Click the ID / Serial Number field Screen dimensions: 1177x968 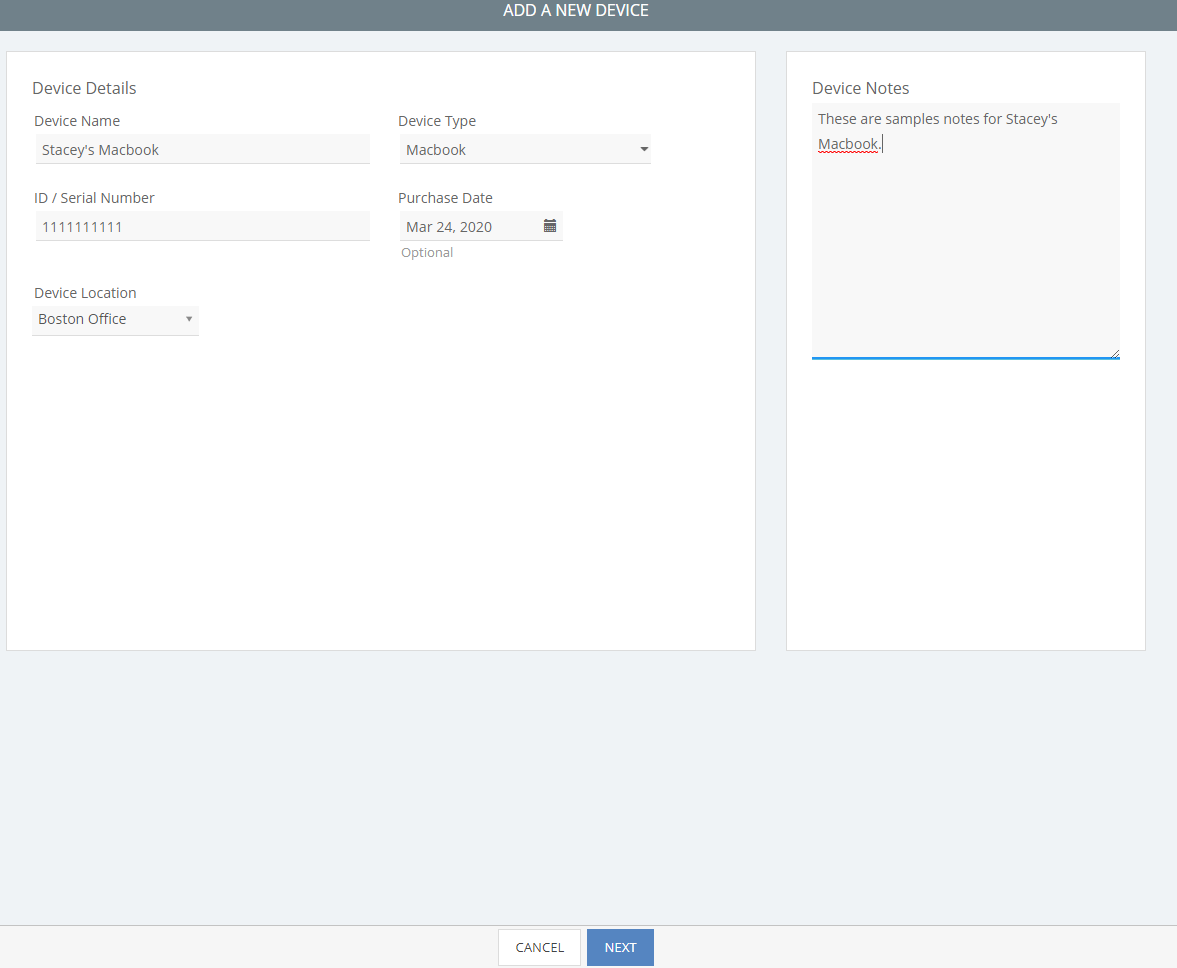tap(203, 227)
